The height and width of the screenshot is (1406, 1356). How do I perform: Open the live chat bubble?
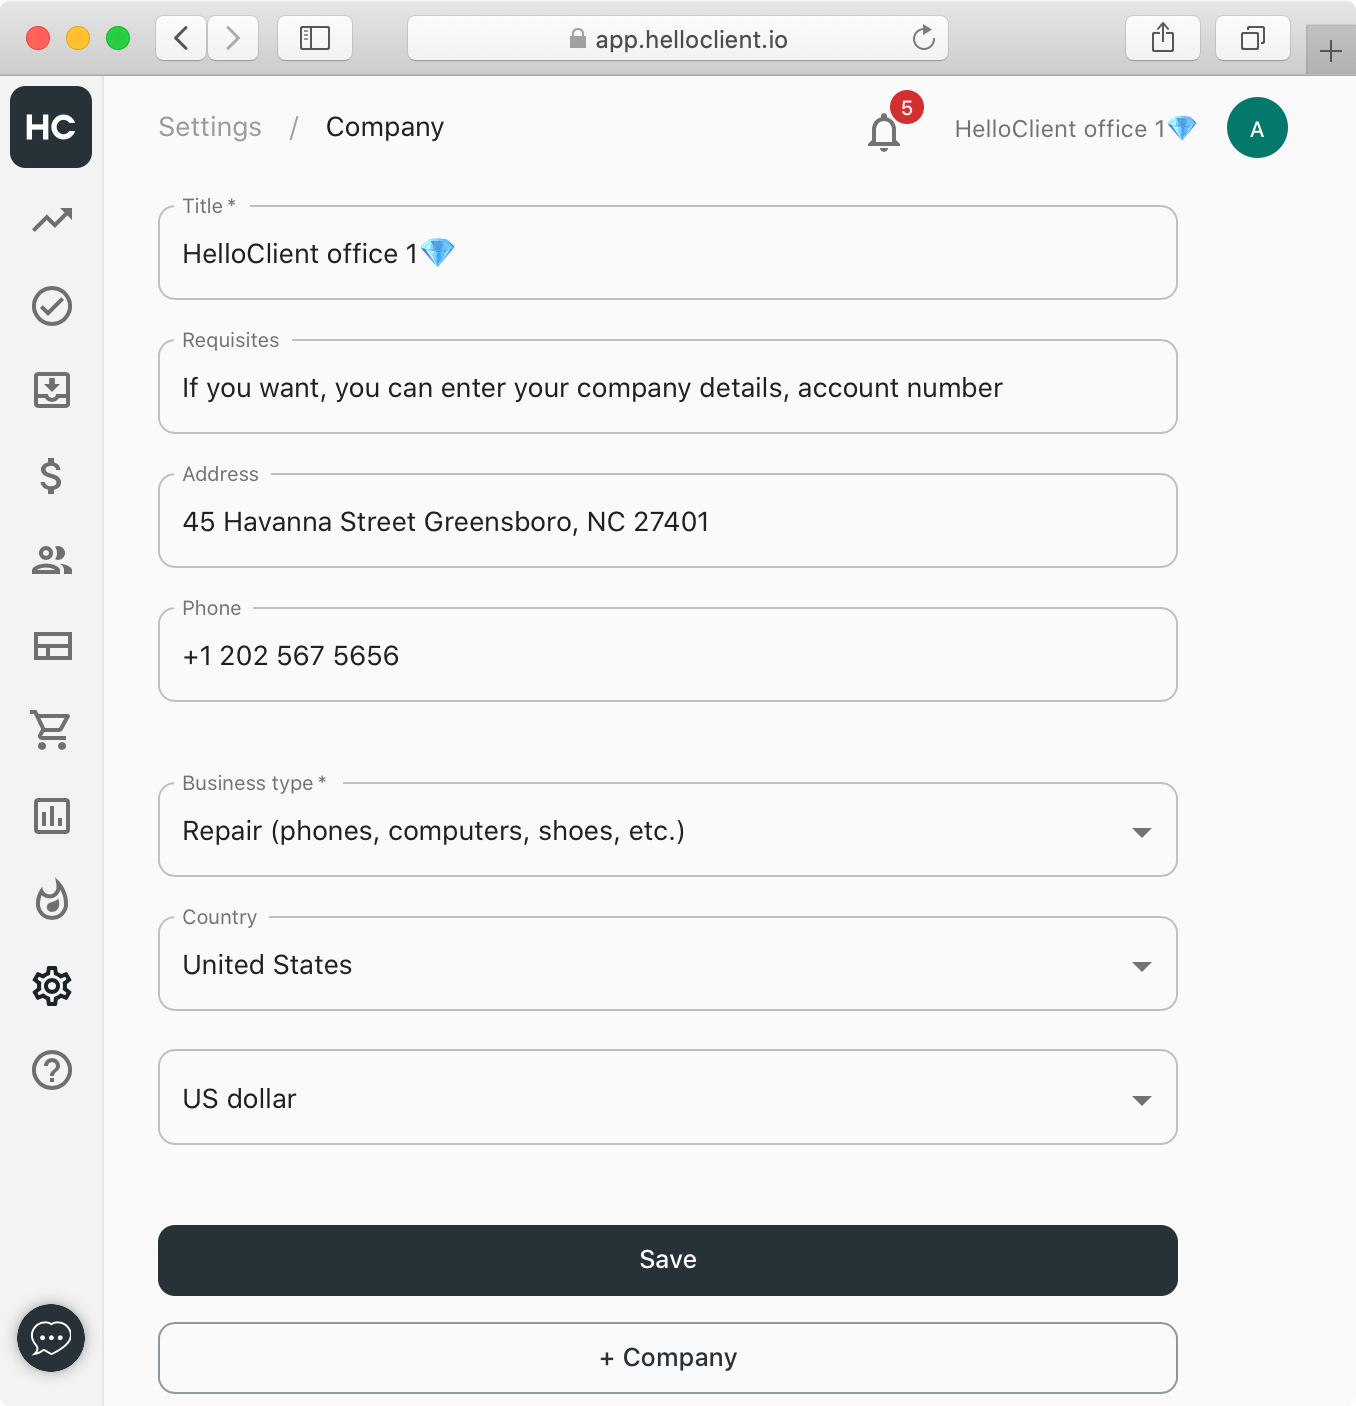point(51,1338)
